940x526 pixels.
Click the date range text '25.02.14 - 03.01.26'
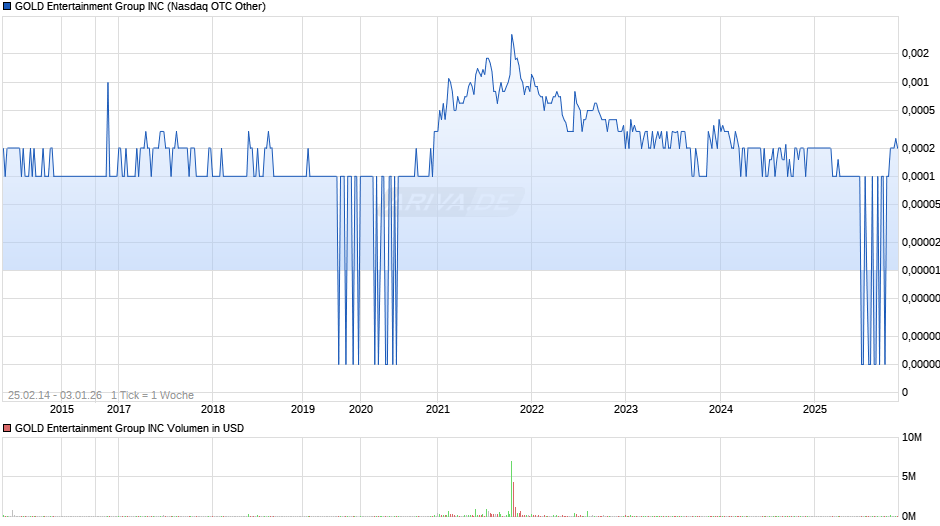pyautogui.click(x=55, y=395)
